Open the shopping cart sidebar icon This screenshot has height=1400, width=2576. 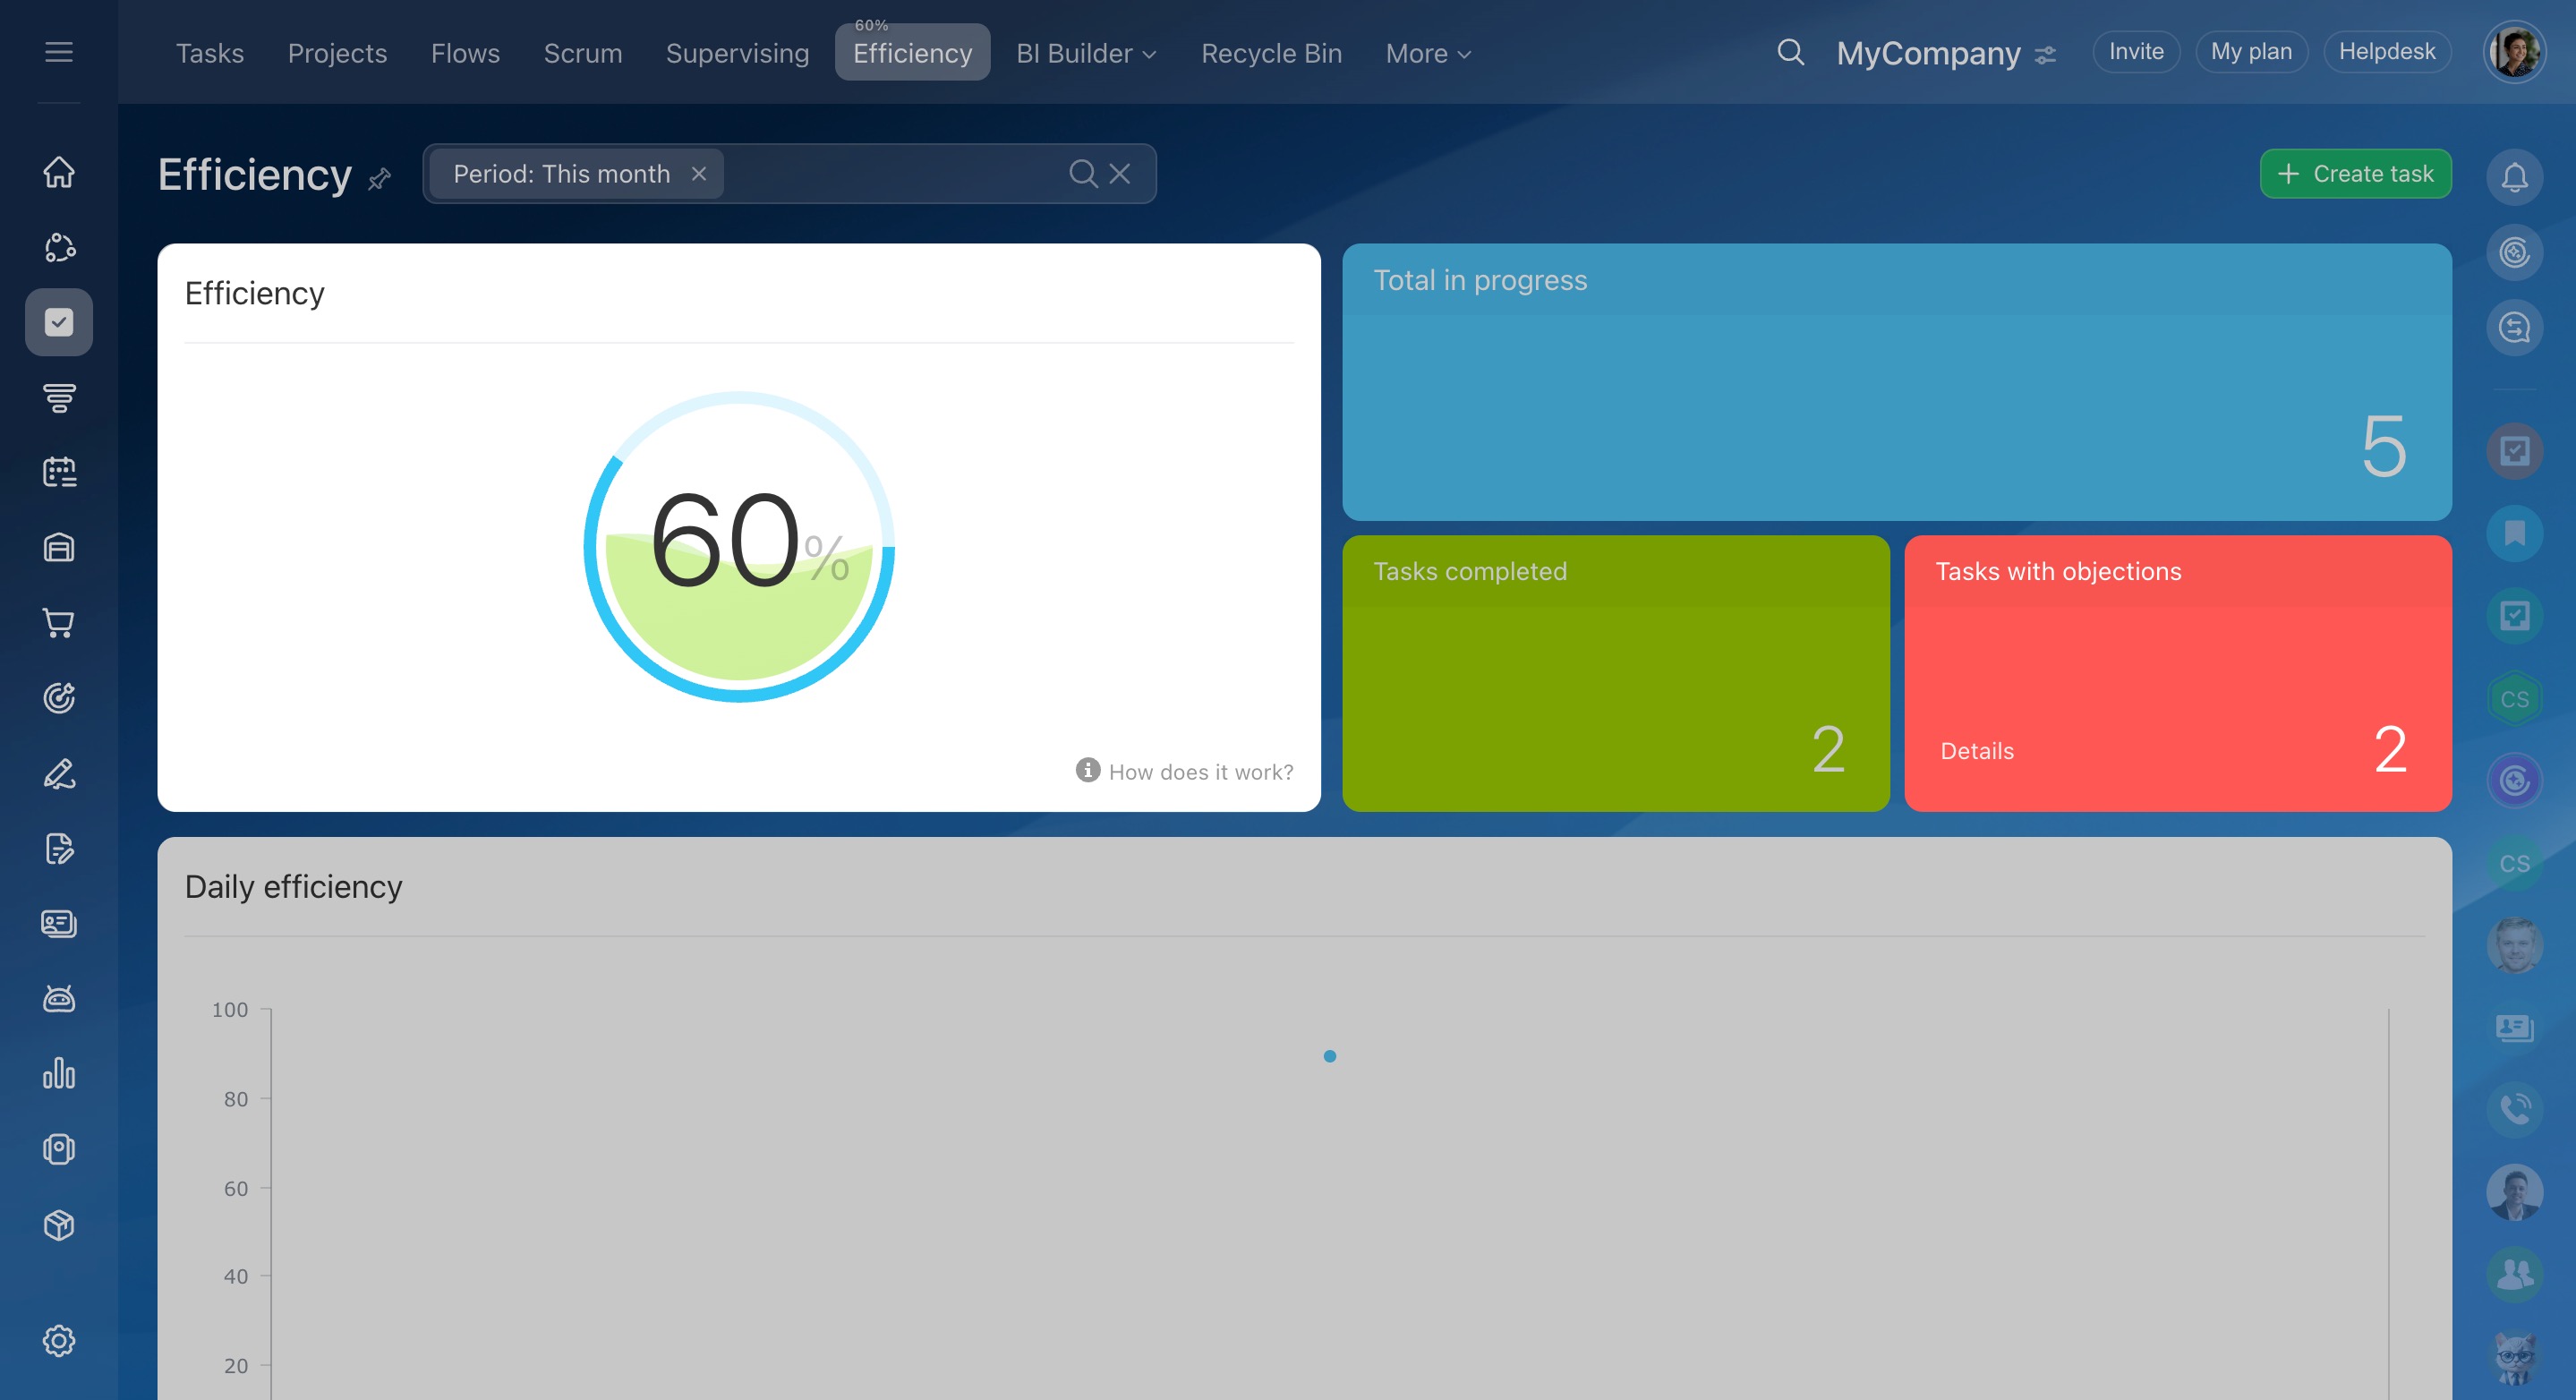click(x=59, y=623)
